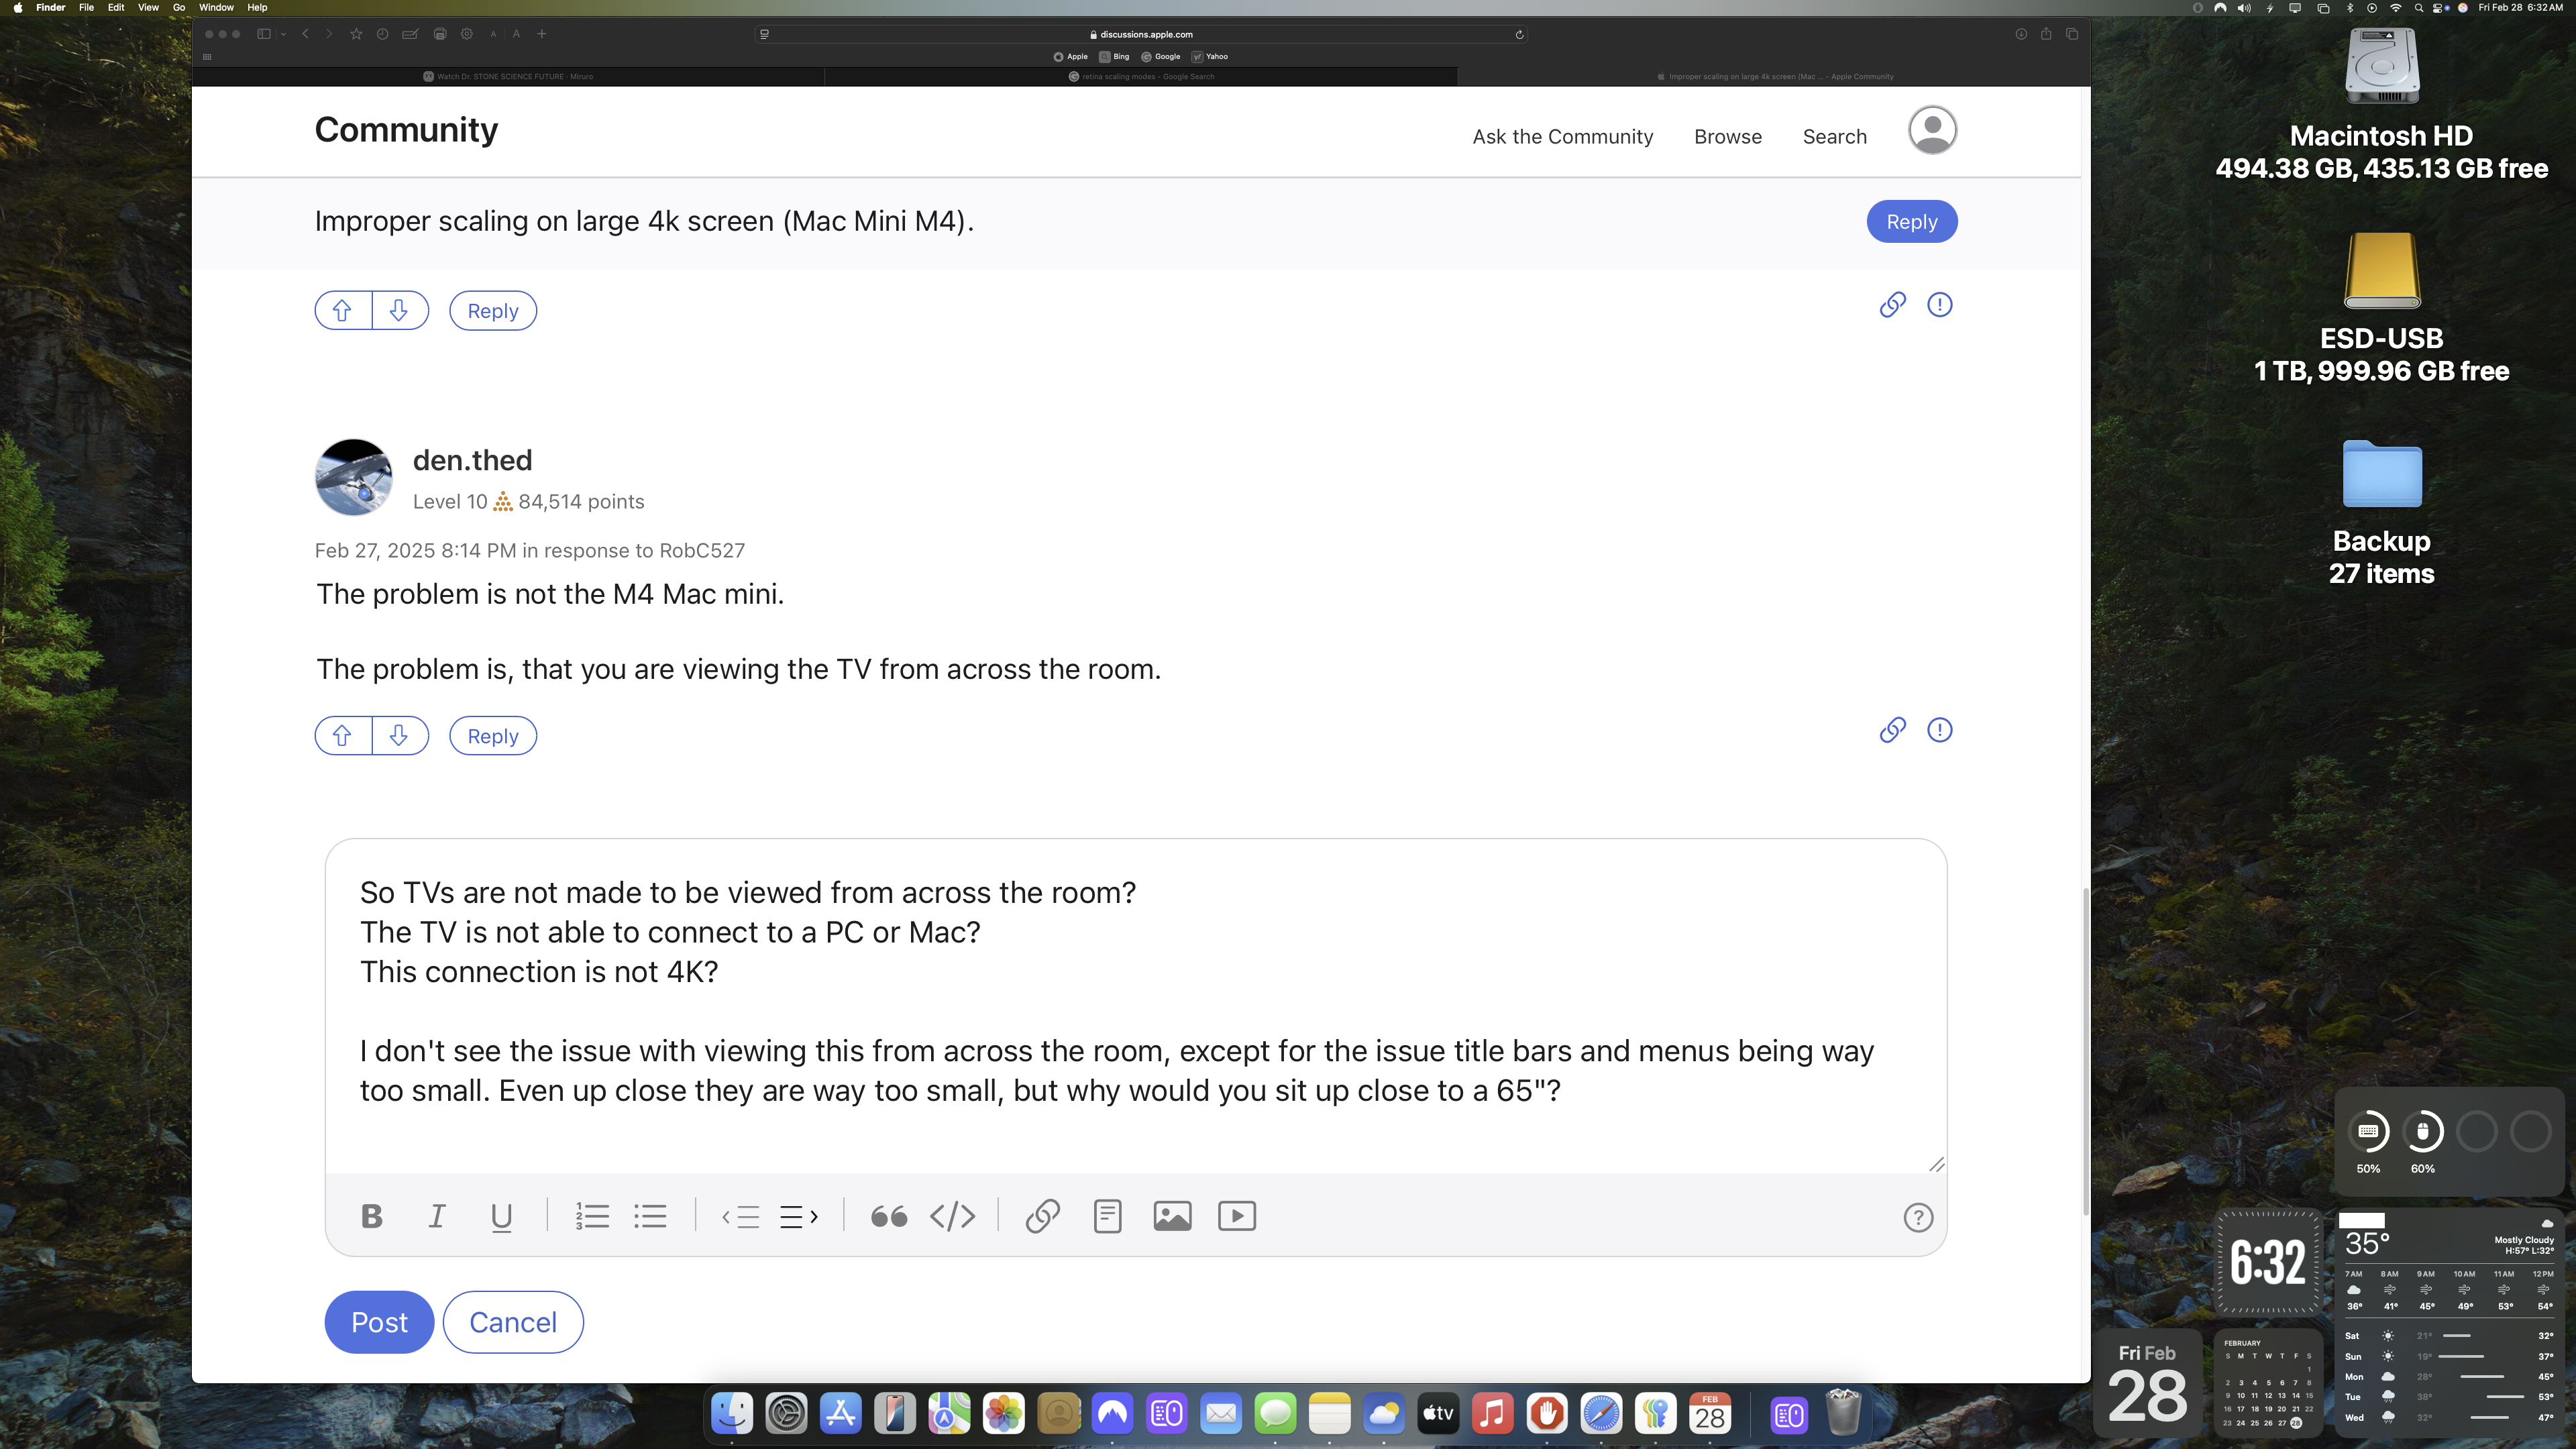Open the Finder View menu
2576x1449 pixels.
tap(148, 7)
